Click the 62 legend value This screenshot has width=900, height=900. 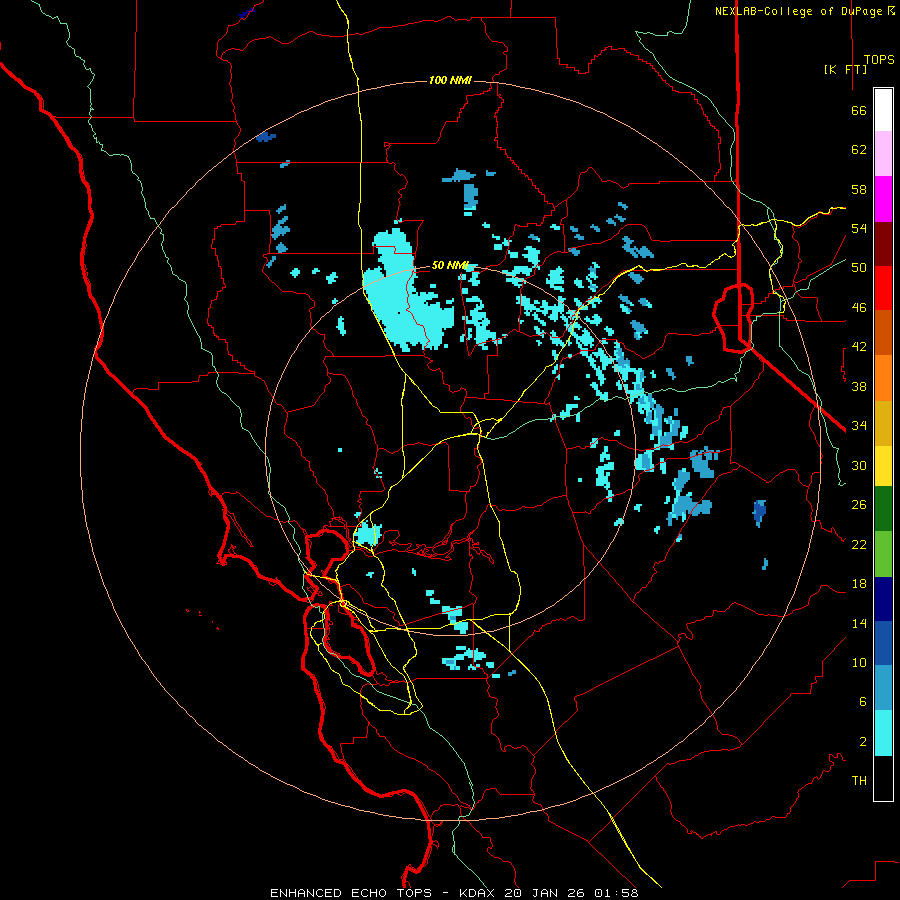859,150
